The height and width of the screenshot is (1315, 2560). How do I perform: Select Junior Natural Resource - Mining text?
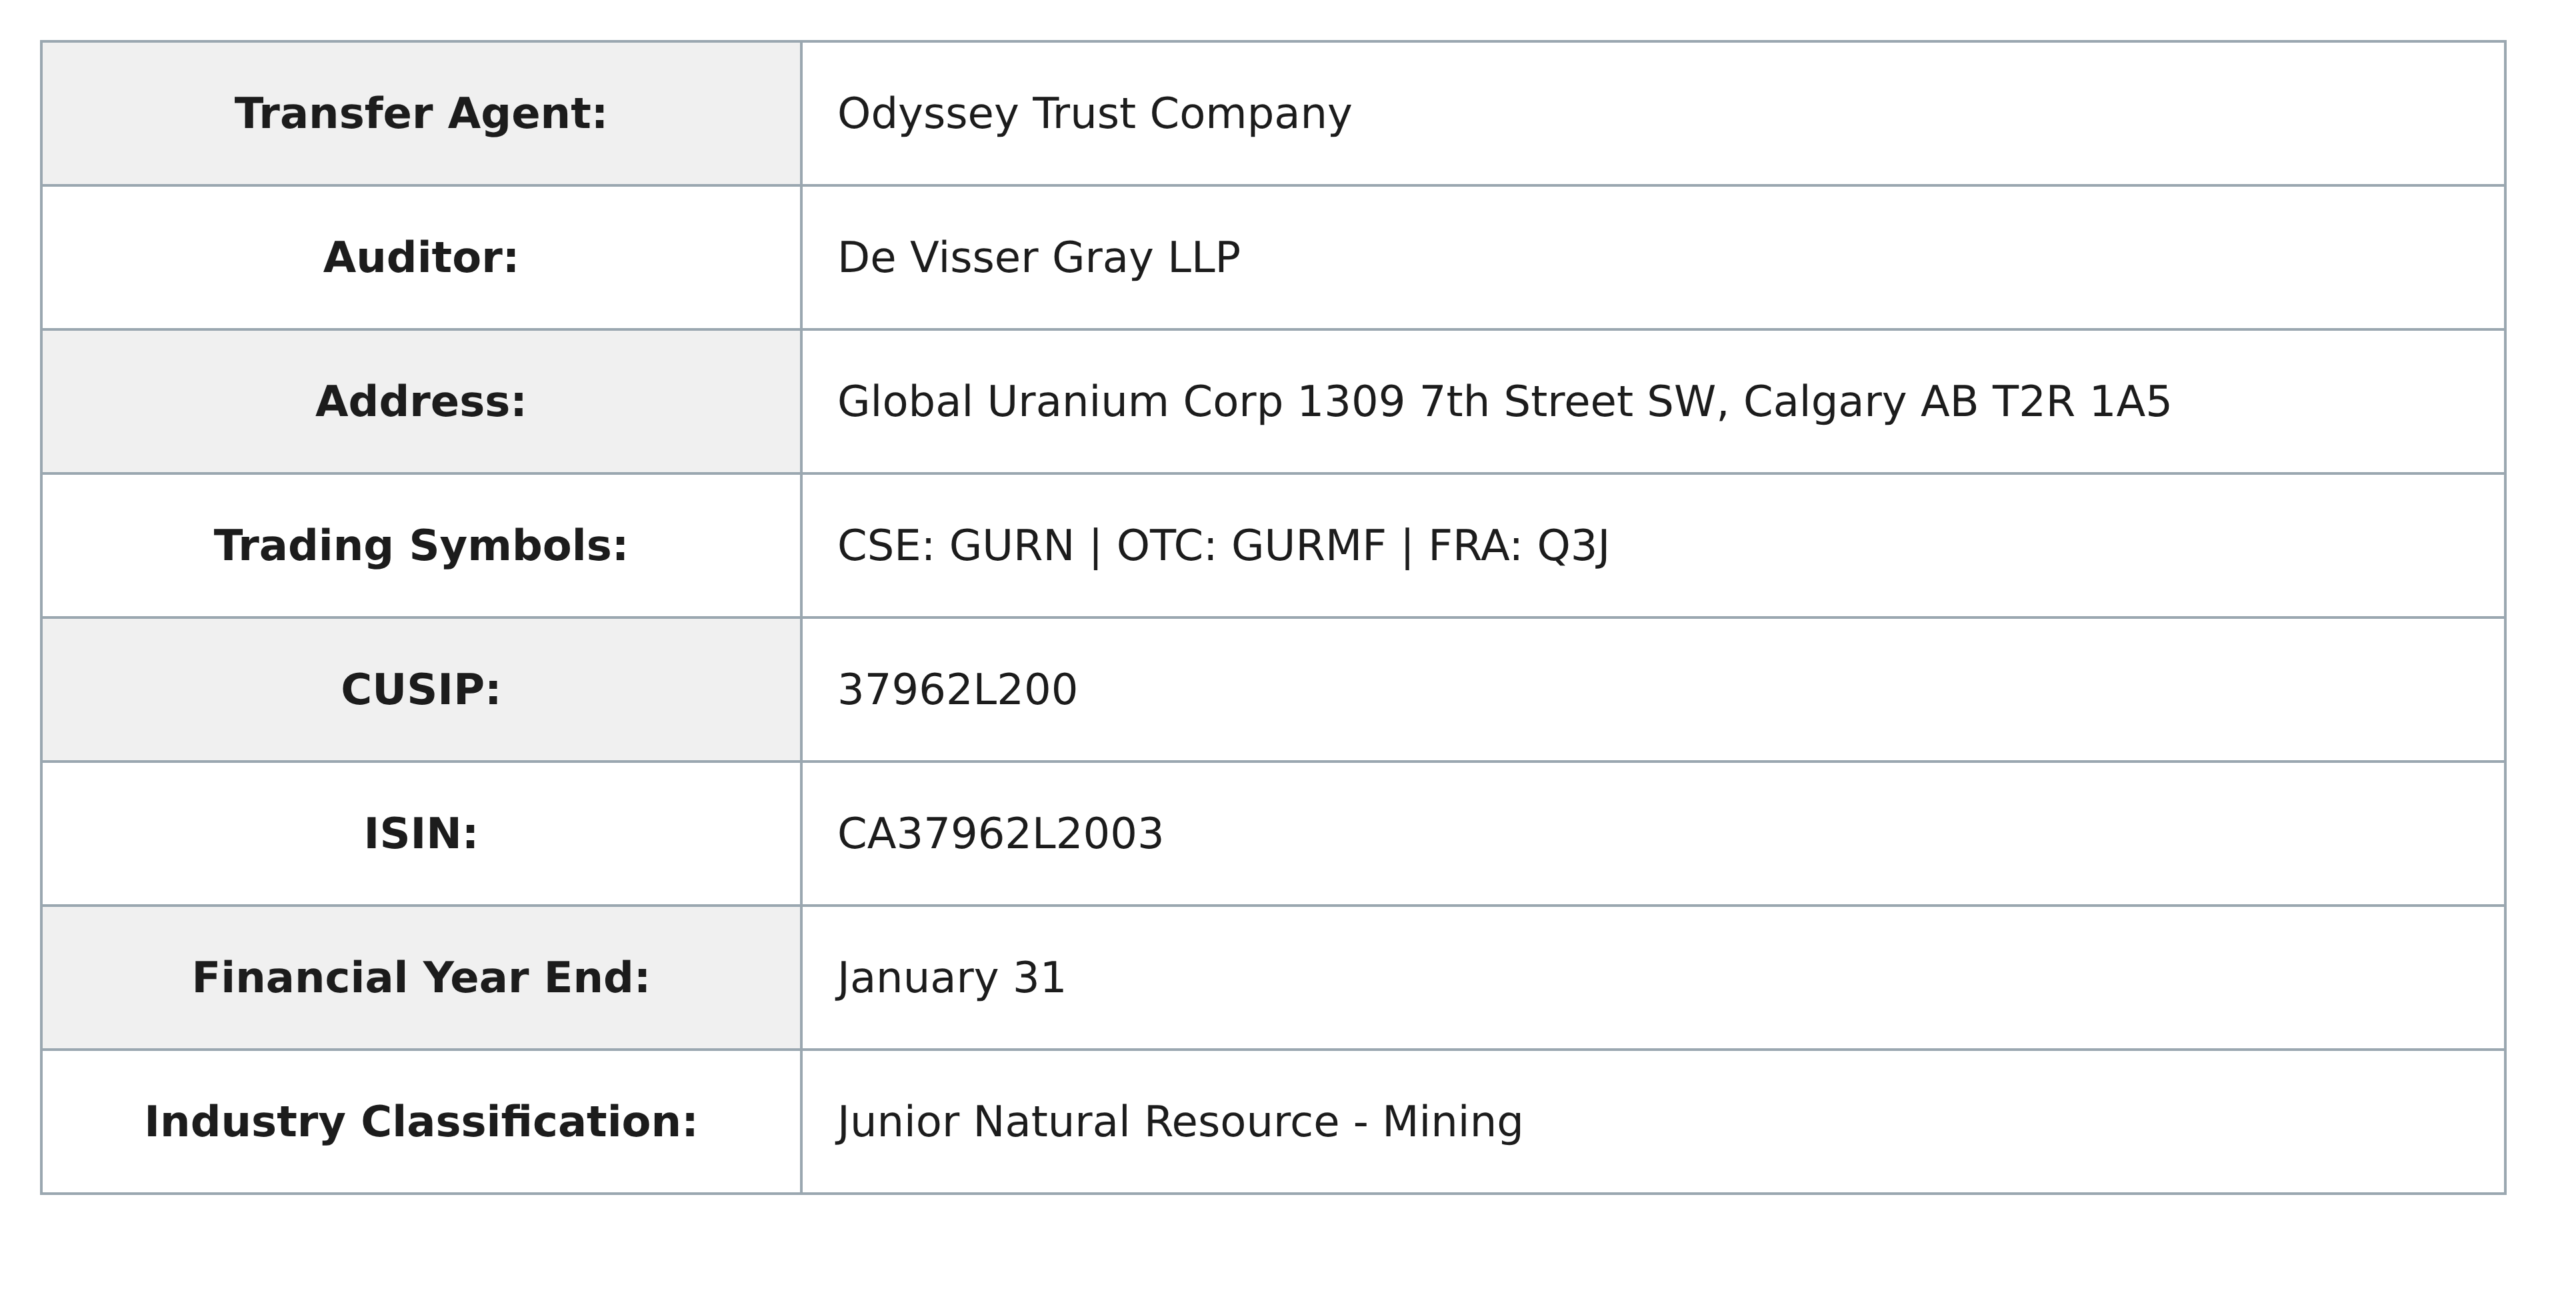click(x=1180, y=1122)
